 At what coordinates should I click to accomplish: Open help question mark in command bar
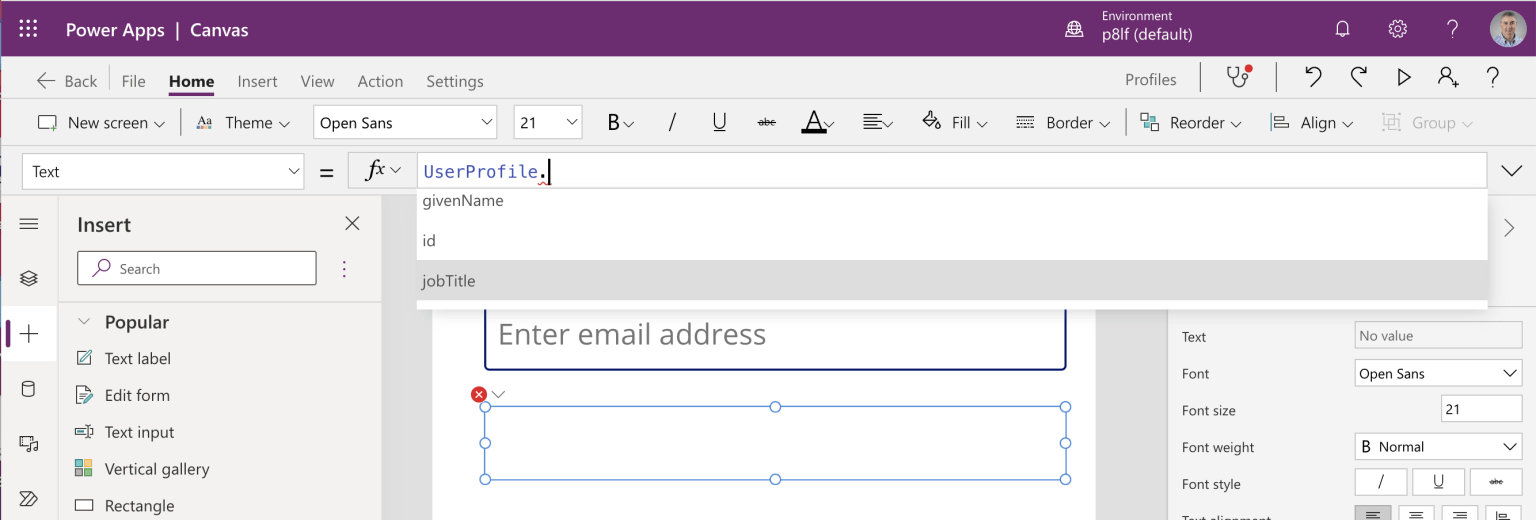click(1493, 77)
